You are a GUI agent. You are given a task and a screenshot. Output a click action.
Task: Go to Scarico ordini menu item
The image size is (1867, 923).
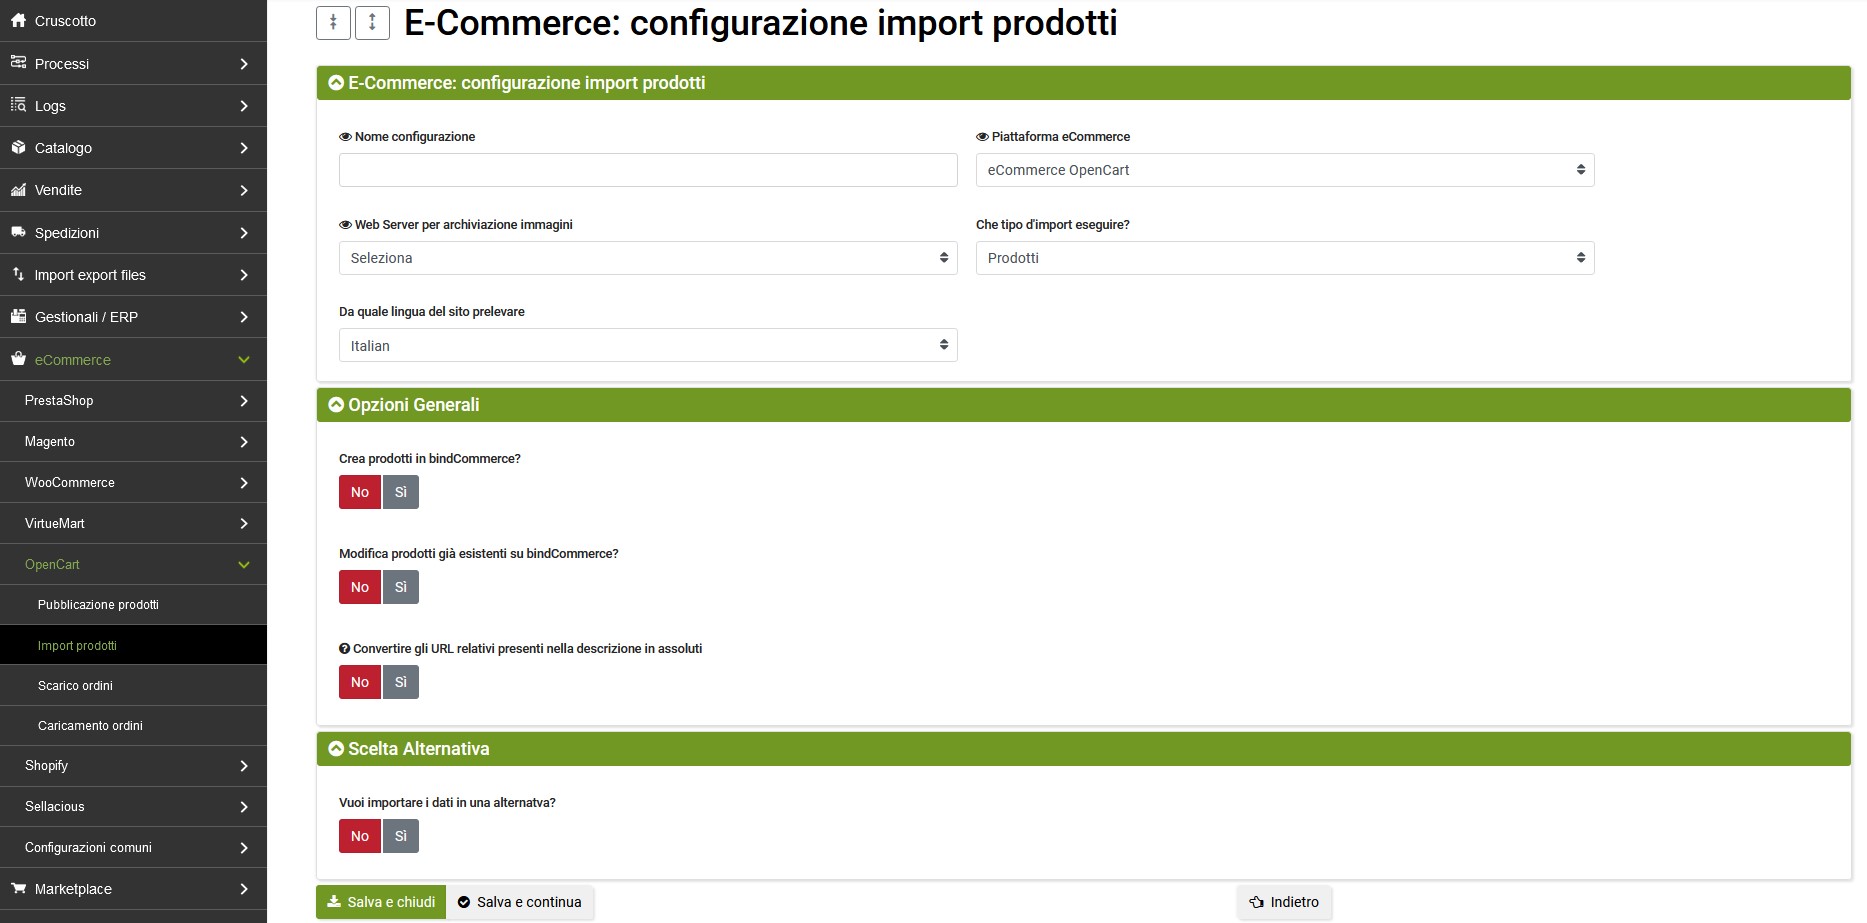pos(75,686)
